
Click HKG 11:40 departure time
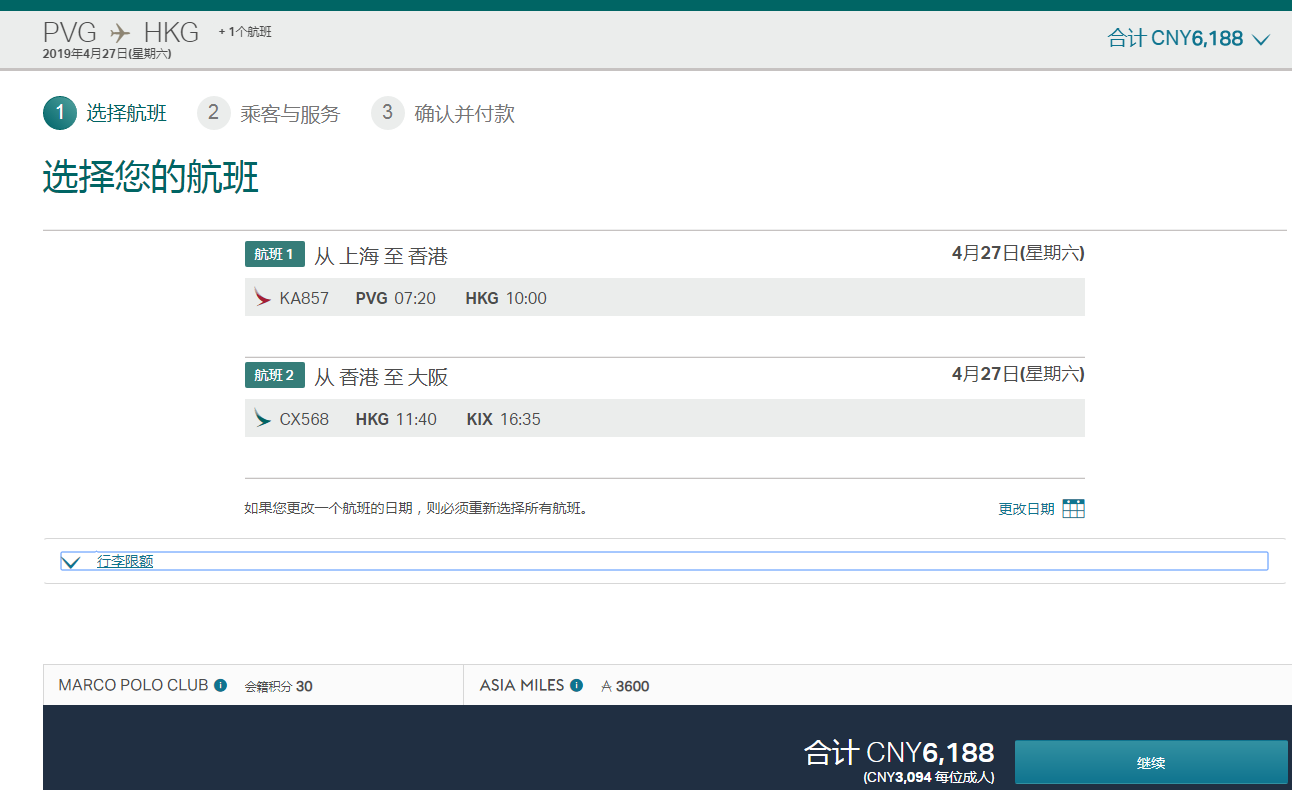coord(396,419)
